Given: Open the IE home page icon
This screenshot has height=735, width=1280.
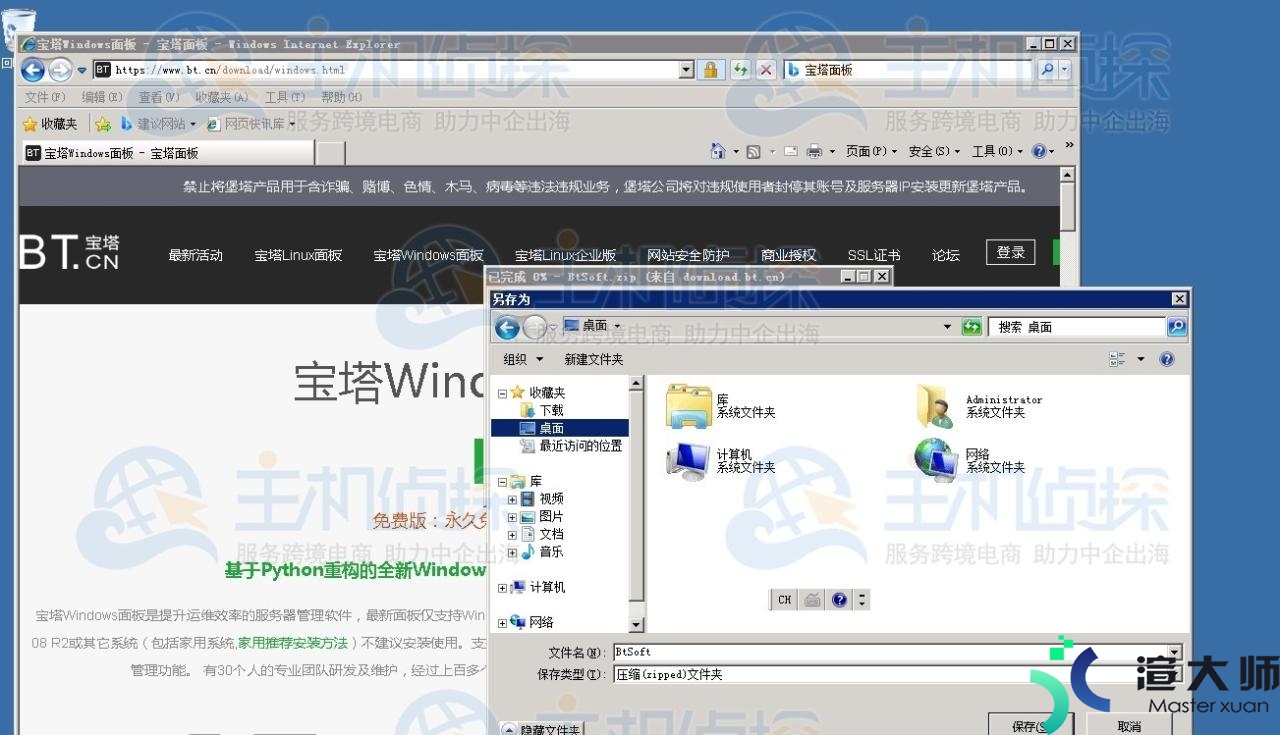Looking at the screenshot, I should [718, 151].
